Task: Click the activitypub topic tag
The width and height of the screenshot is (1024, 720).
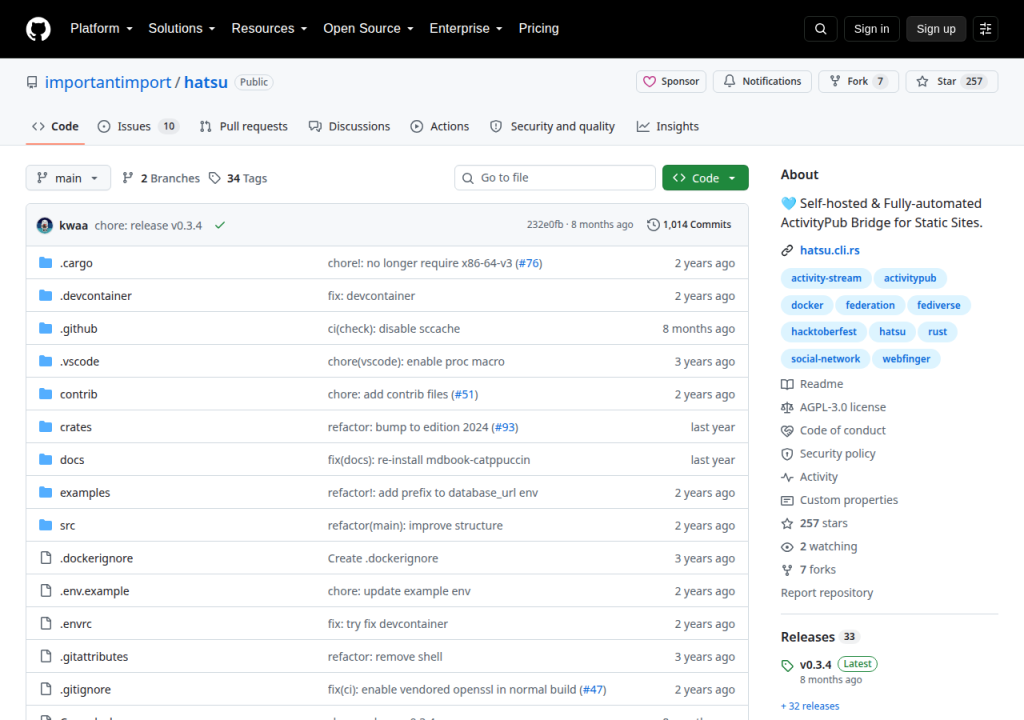Action: click(910, 278)
